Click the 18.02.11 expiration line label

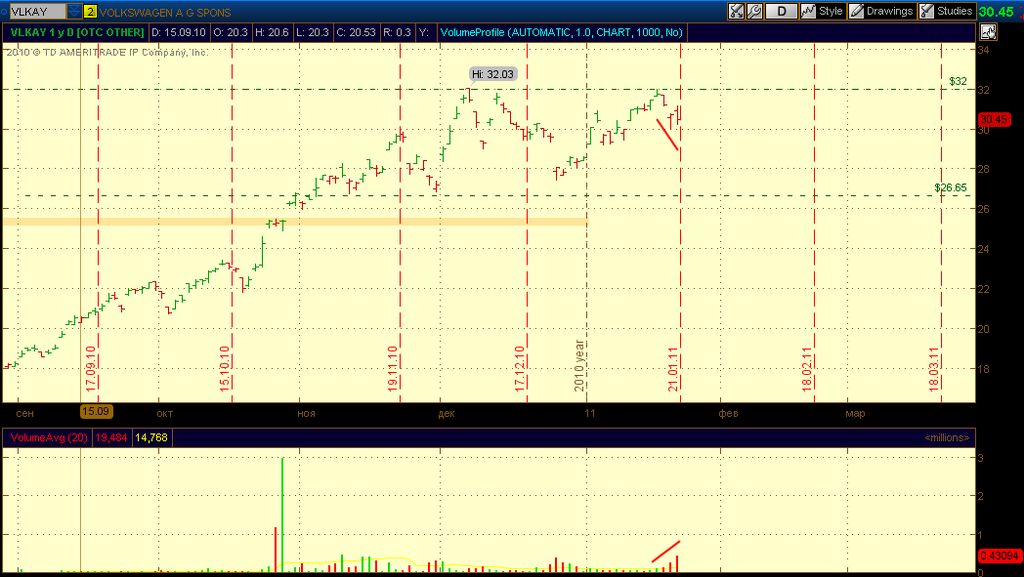[x=807, y=369]
